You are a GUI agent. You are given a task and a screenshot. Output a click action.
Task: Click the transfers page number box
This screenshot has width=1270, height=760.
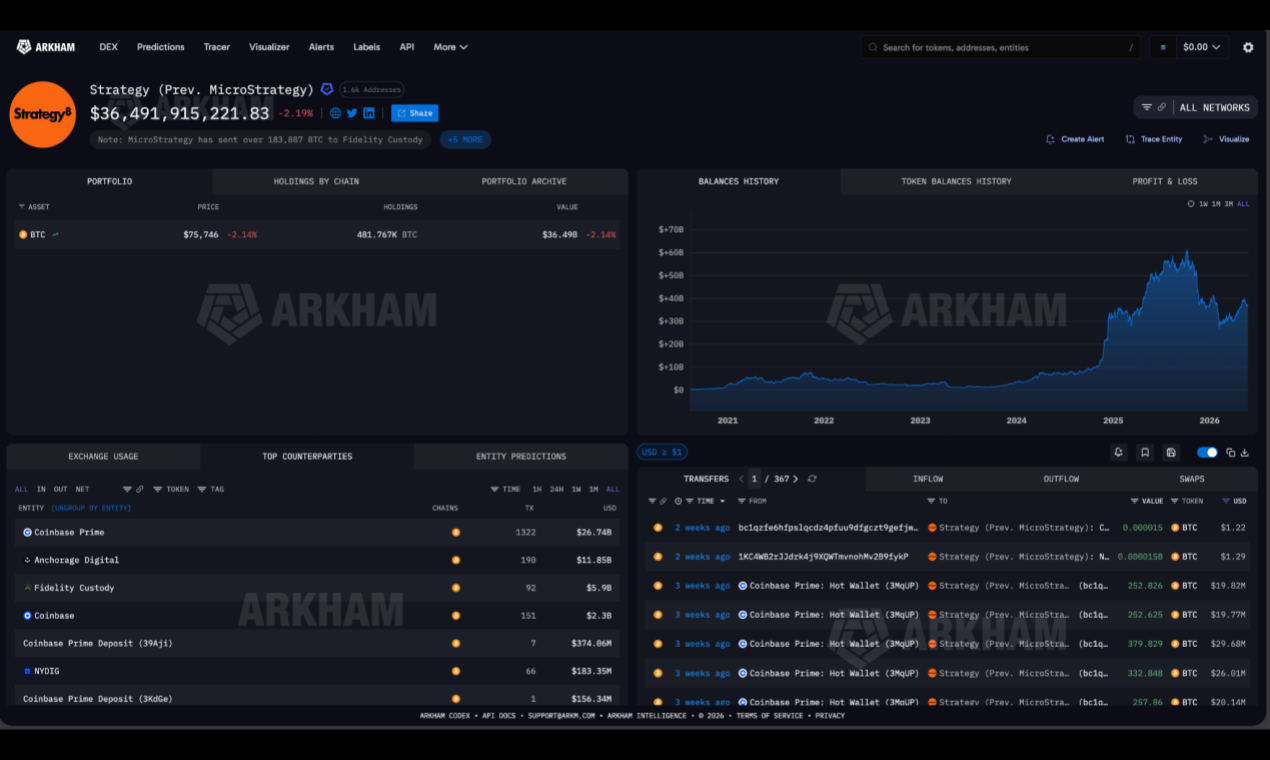point(755,479)
